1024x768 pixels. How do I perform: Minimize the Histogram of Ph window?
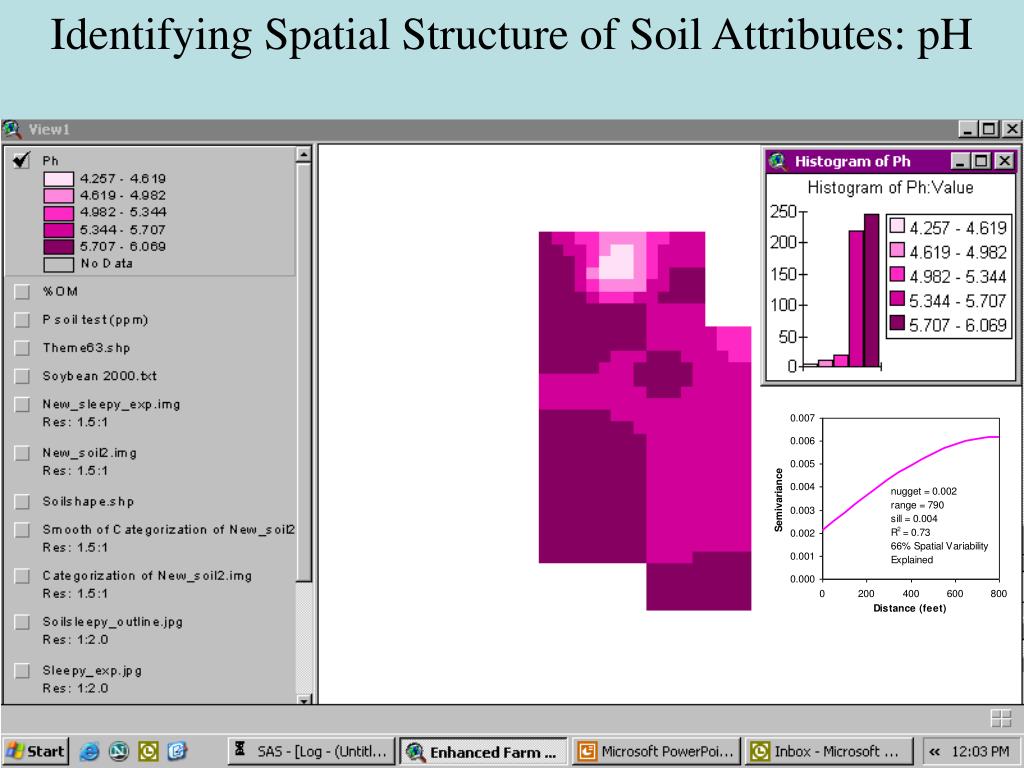[x=959, y=161]
